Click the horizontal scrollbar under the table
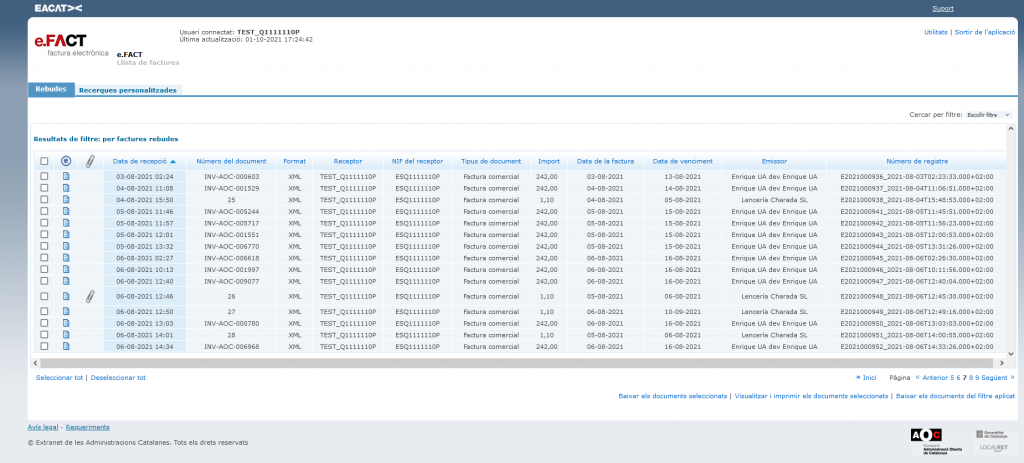 click(x=500, y=361)
